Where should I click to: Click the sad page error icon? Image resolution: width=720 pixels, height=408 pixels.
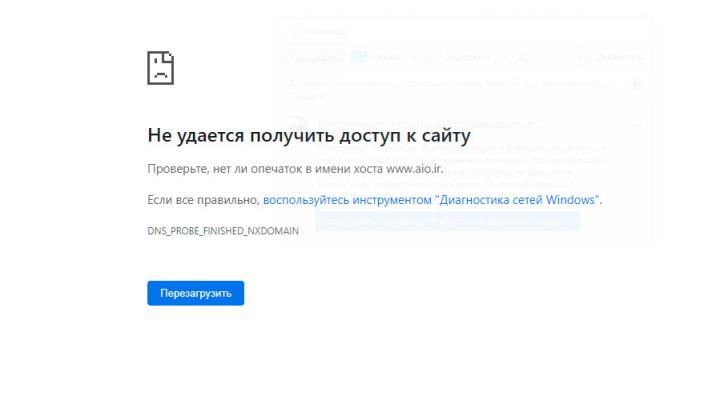tap(160, 67)
